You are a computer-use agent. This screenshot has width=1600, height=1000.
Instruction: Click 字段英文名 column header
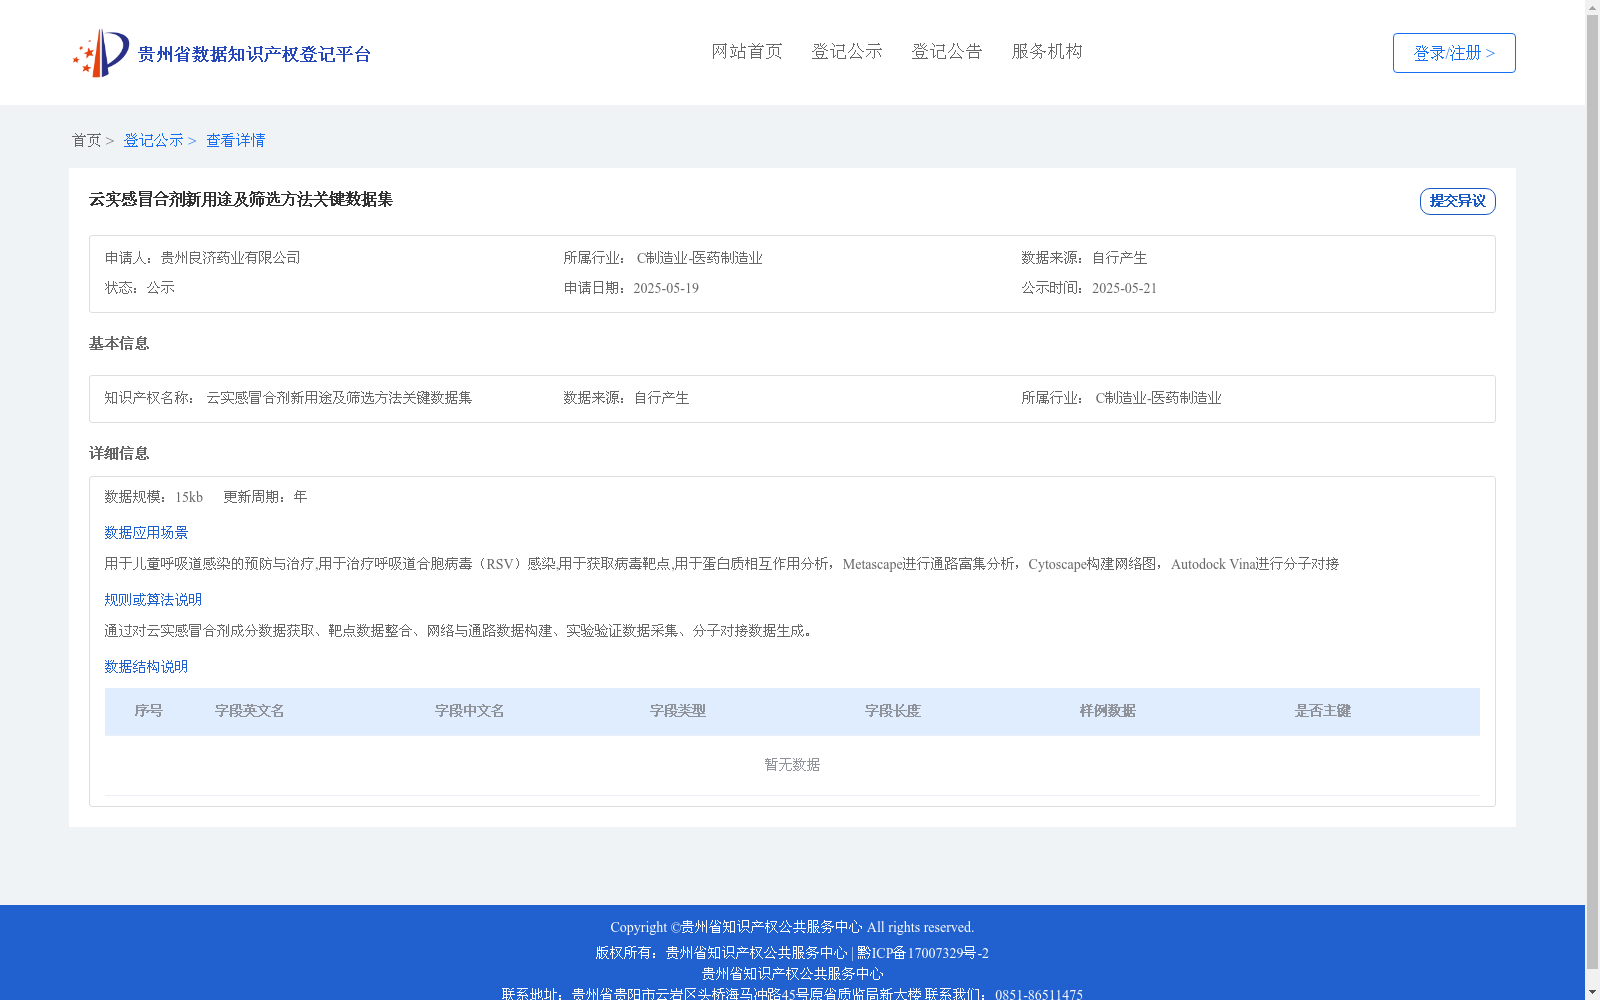(250, 711)
